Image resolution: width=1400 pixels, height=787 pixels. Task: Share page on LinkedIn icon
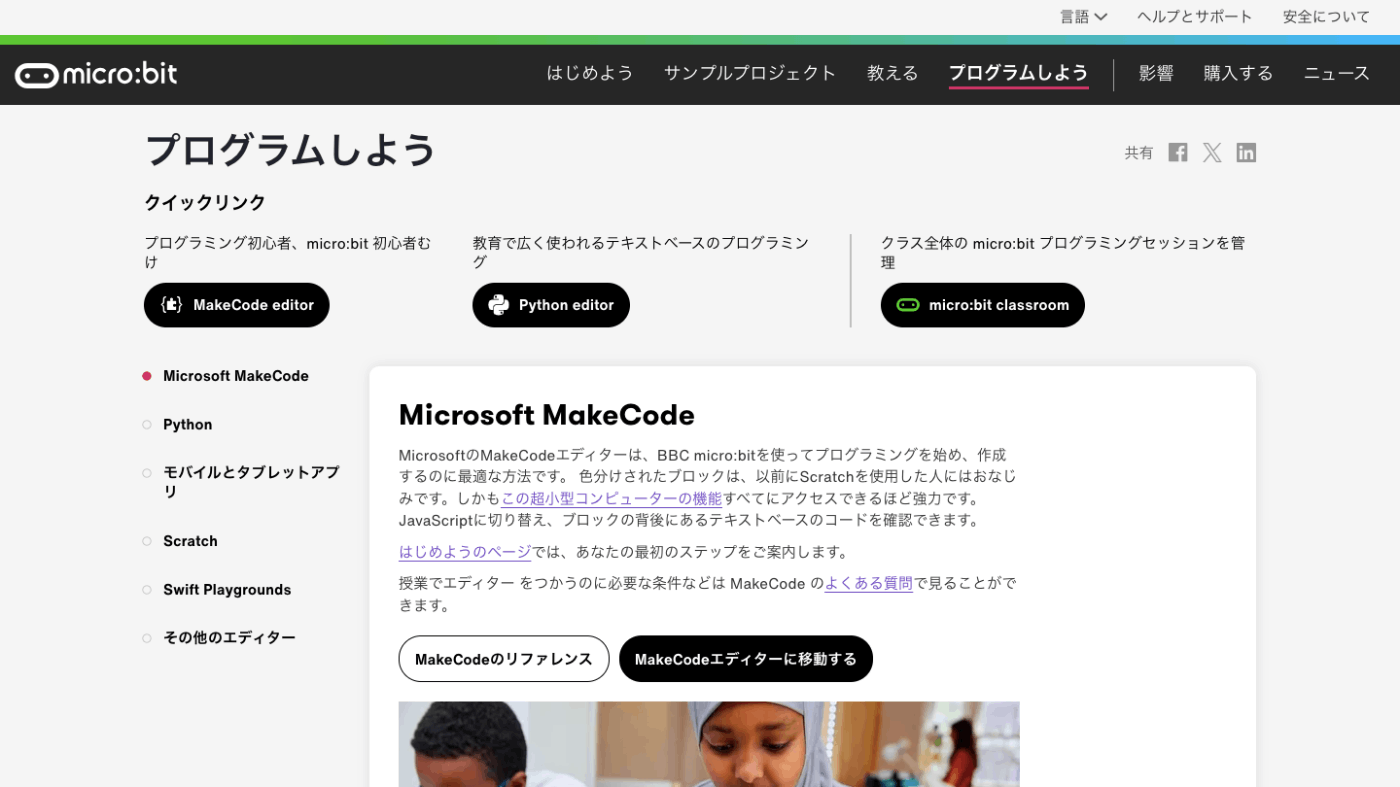point(1246,152)
